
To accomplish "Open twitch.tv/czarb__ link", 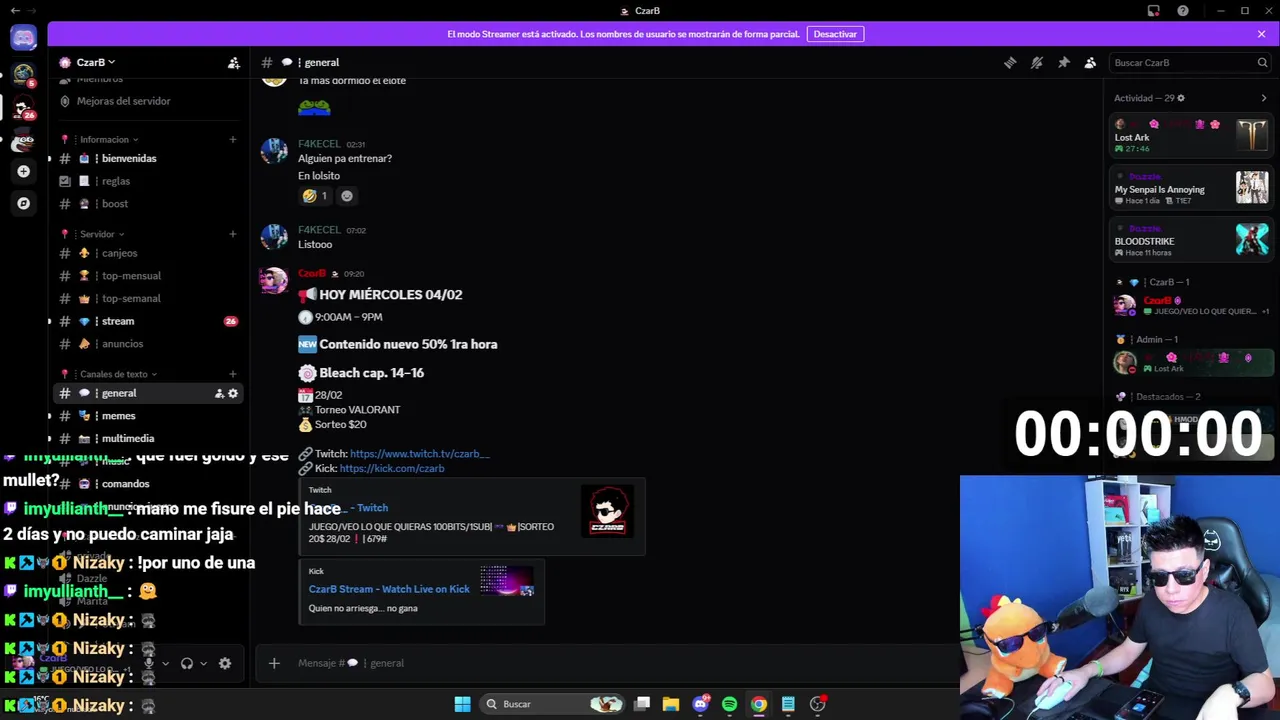I will pyautogui.click(x=419, y=454).
